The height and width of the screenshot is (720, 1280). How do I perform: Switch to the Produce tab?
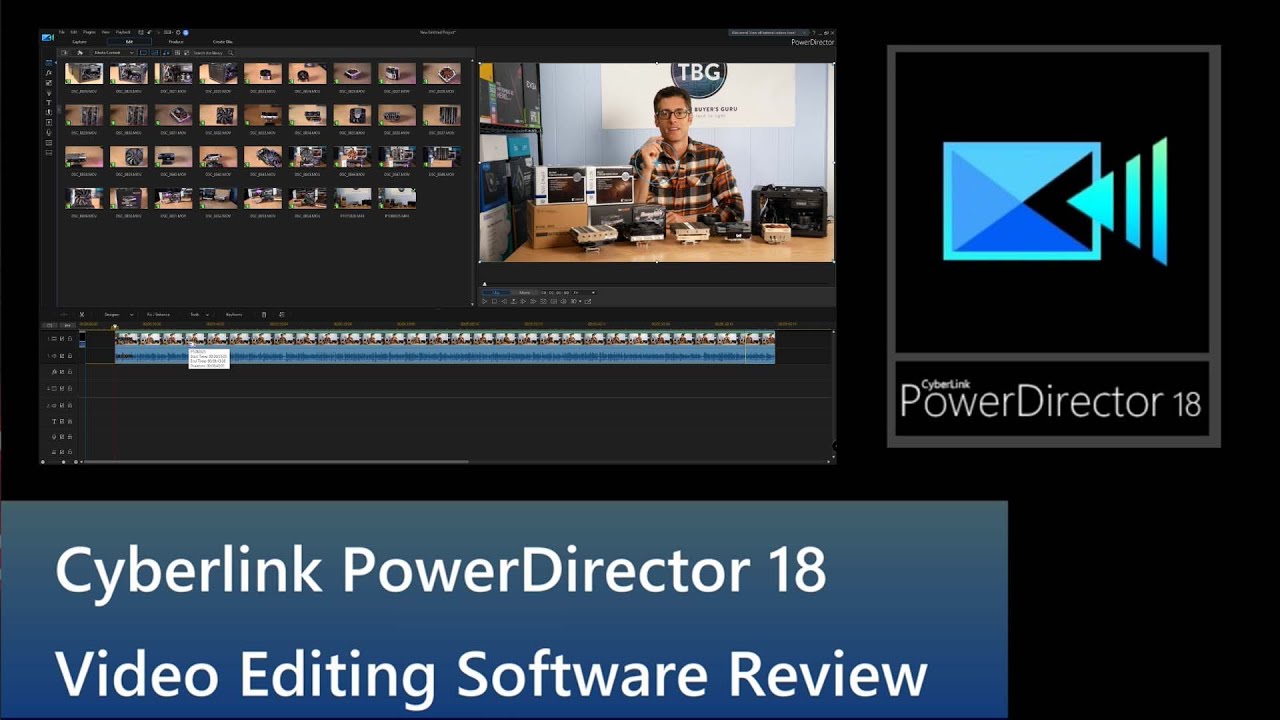(x=176, y=42)
